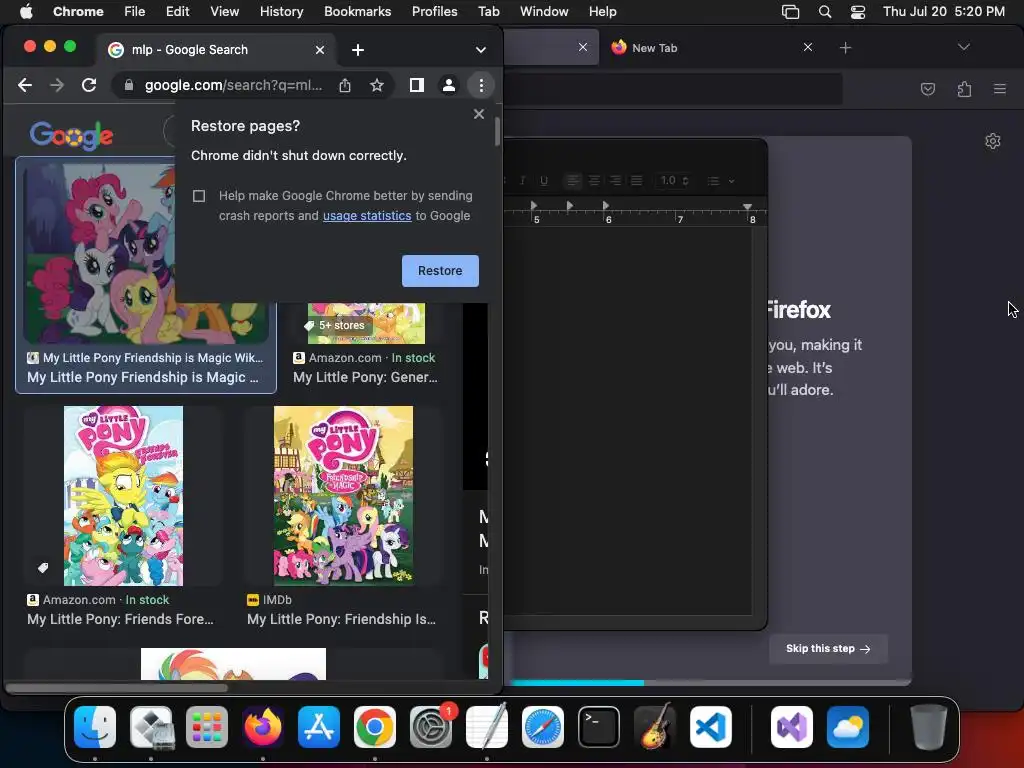Open My Little Pony: Friends Fore... result title
This screenshot has width=1024, height=768.
[120, 619]
